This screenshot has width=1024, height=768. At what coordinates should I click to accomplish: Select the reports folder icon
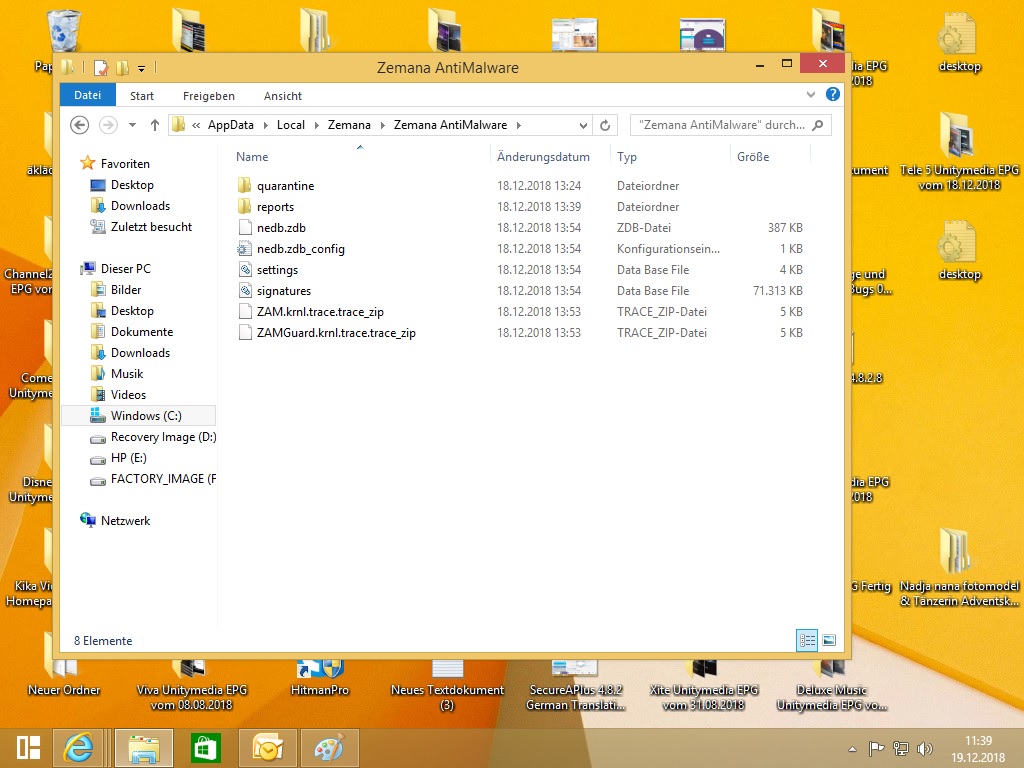(x=244, y=206)
